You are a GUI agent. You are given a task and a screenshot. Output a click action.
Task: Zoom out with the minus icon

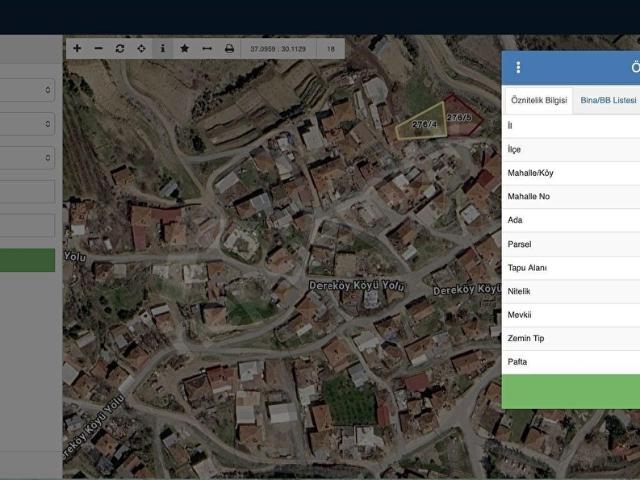(98, 49)
